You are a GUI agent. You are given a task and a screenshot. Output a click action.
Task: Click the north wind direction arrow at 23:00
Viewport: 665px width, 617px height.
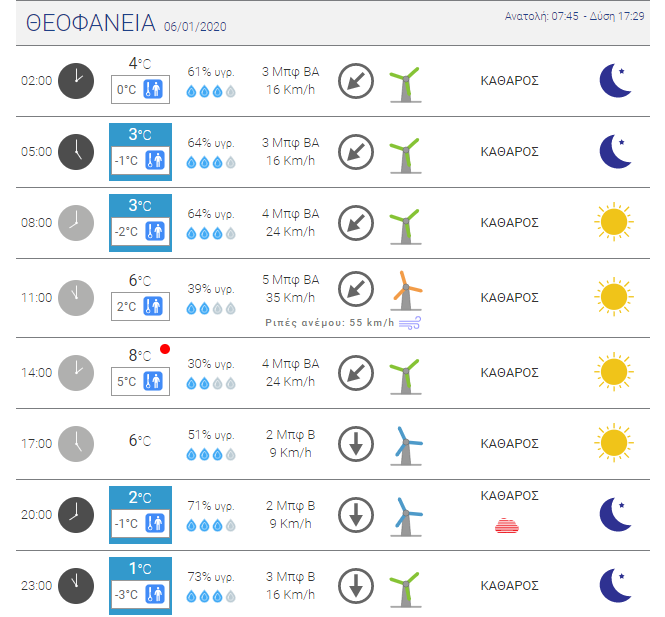tap(356, 586)
